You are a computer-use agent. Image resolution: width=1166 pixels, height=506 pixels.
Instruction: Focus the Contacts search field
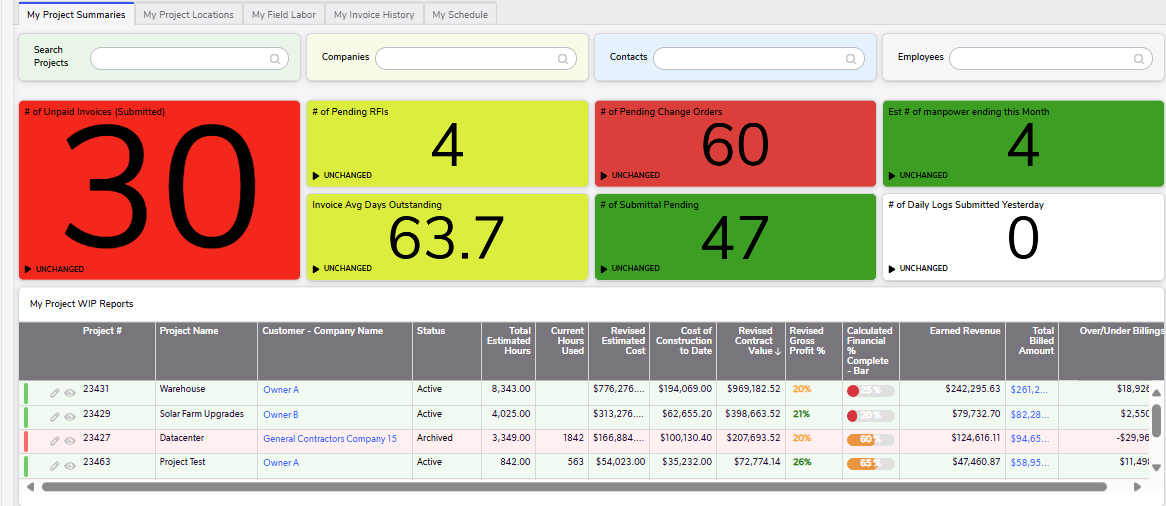pyautogui.click(x=758, y=59)
